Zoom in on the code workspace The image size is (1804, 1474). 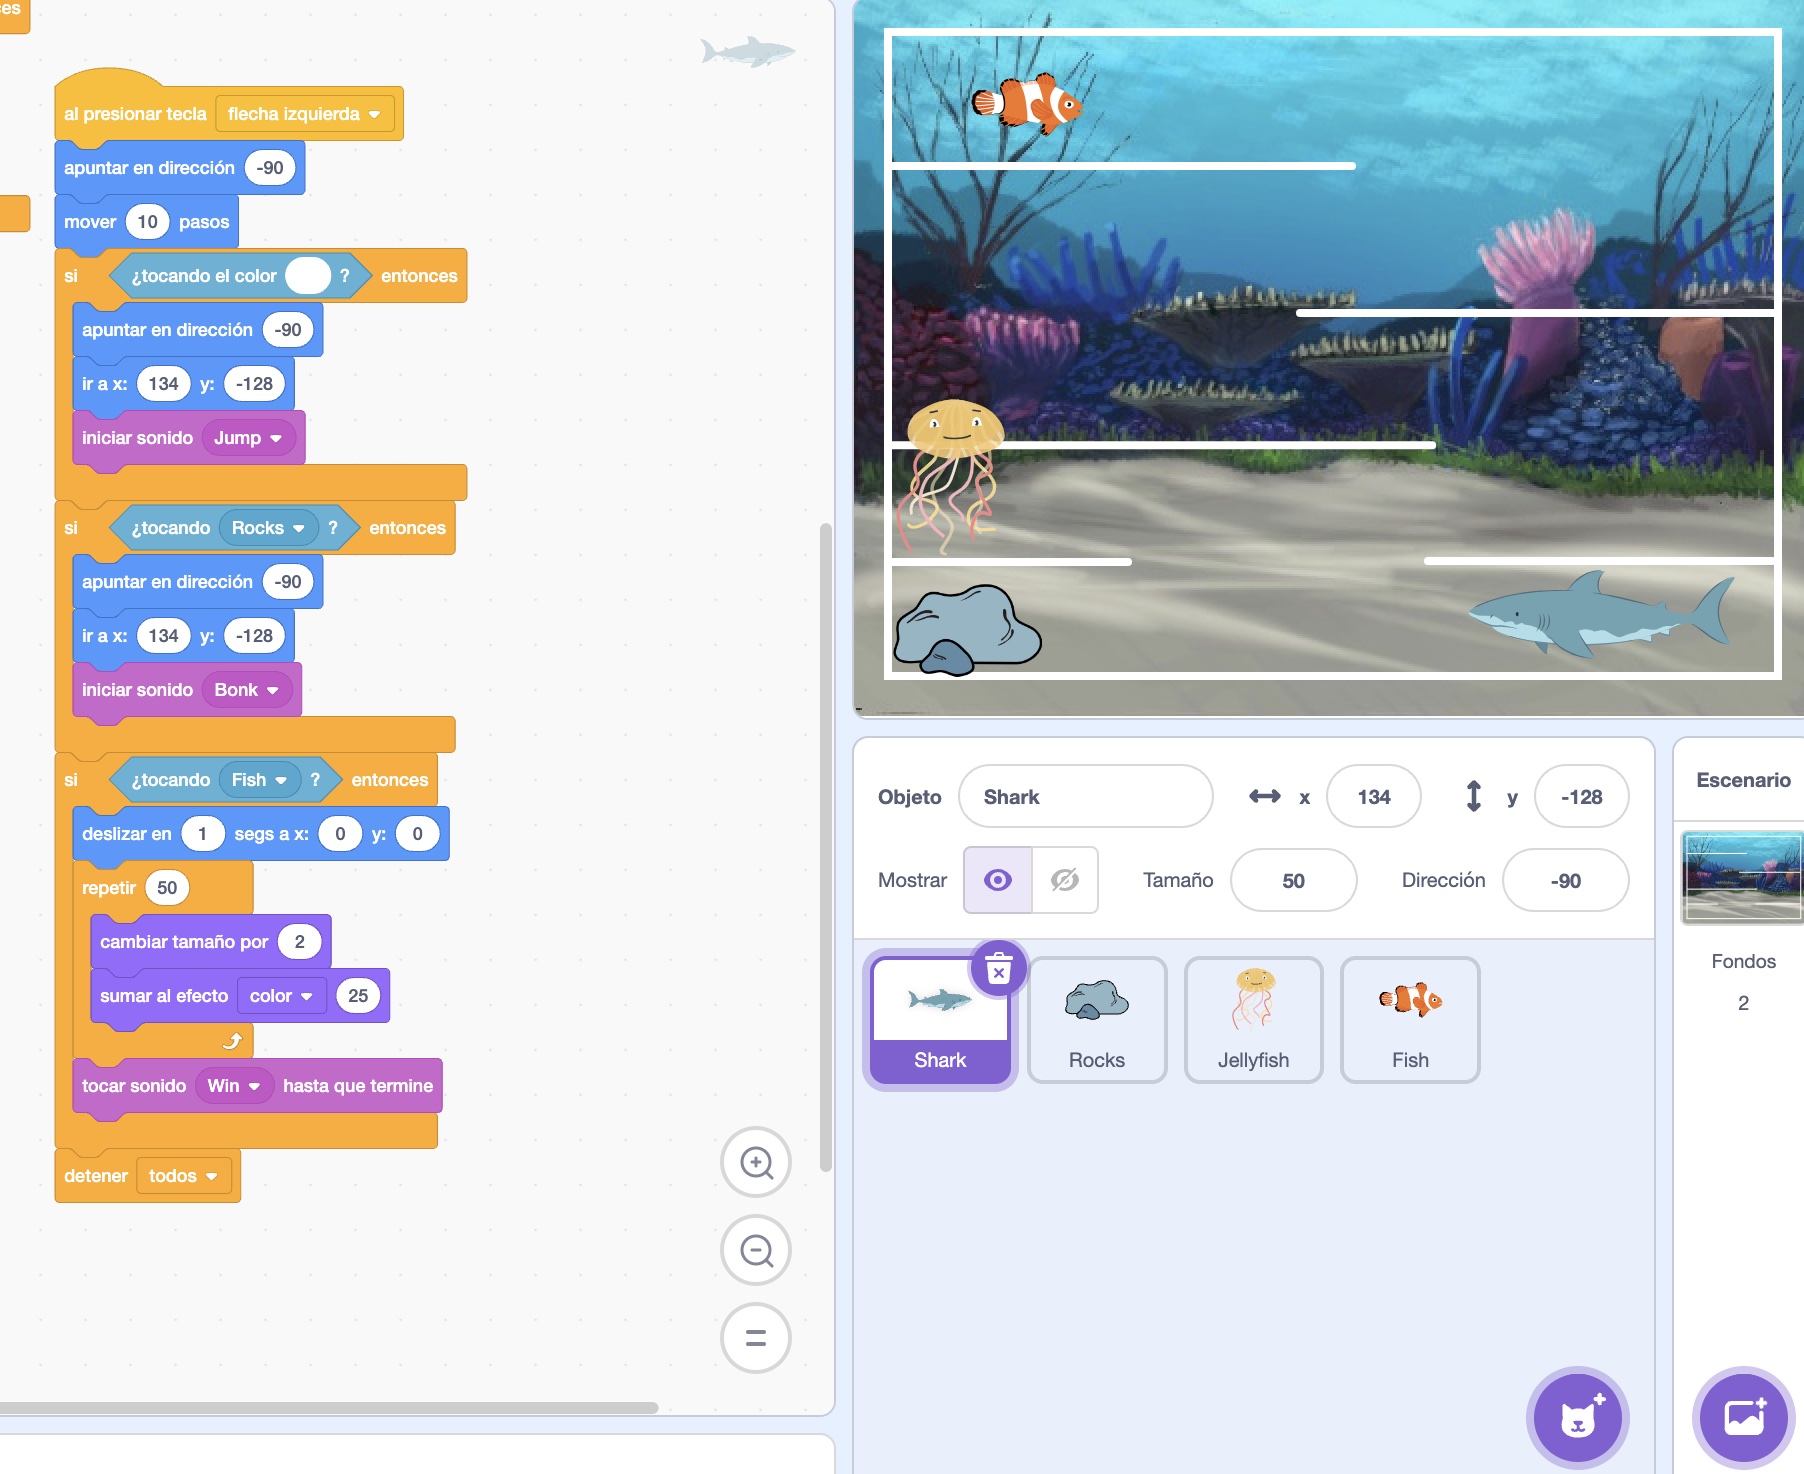pos(756,1162)
